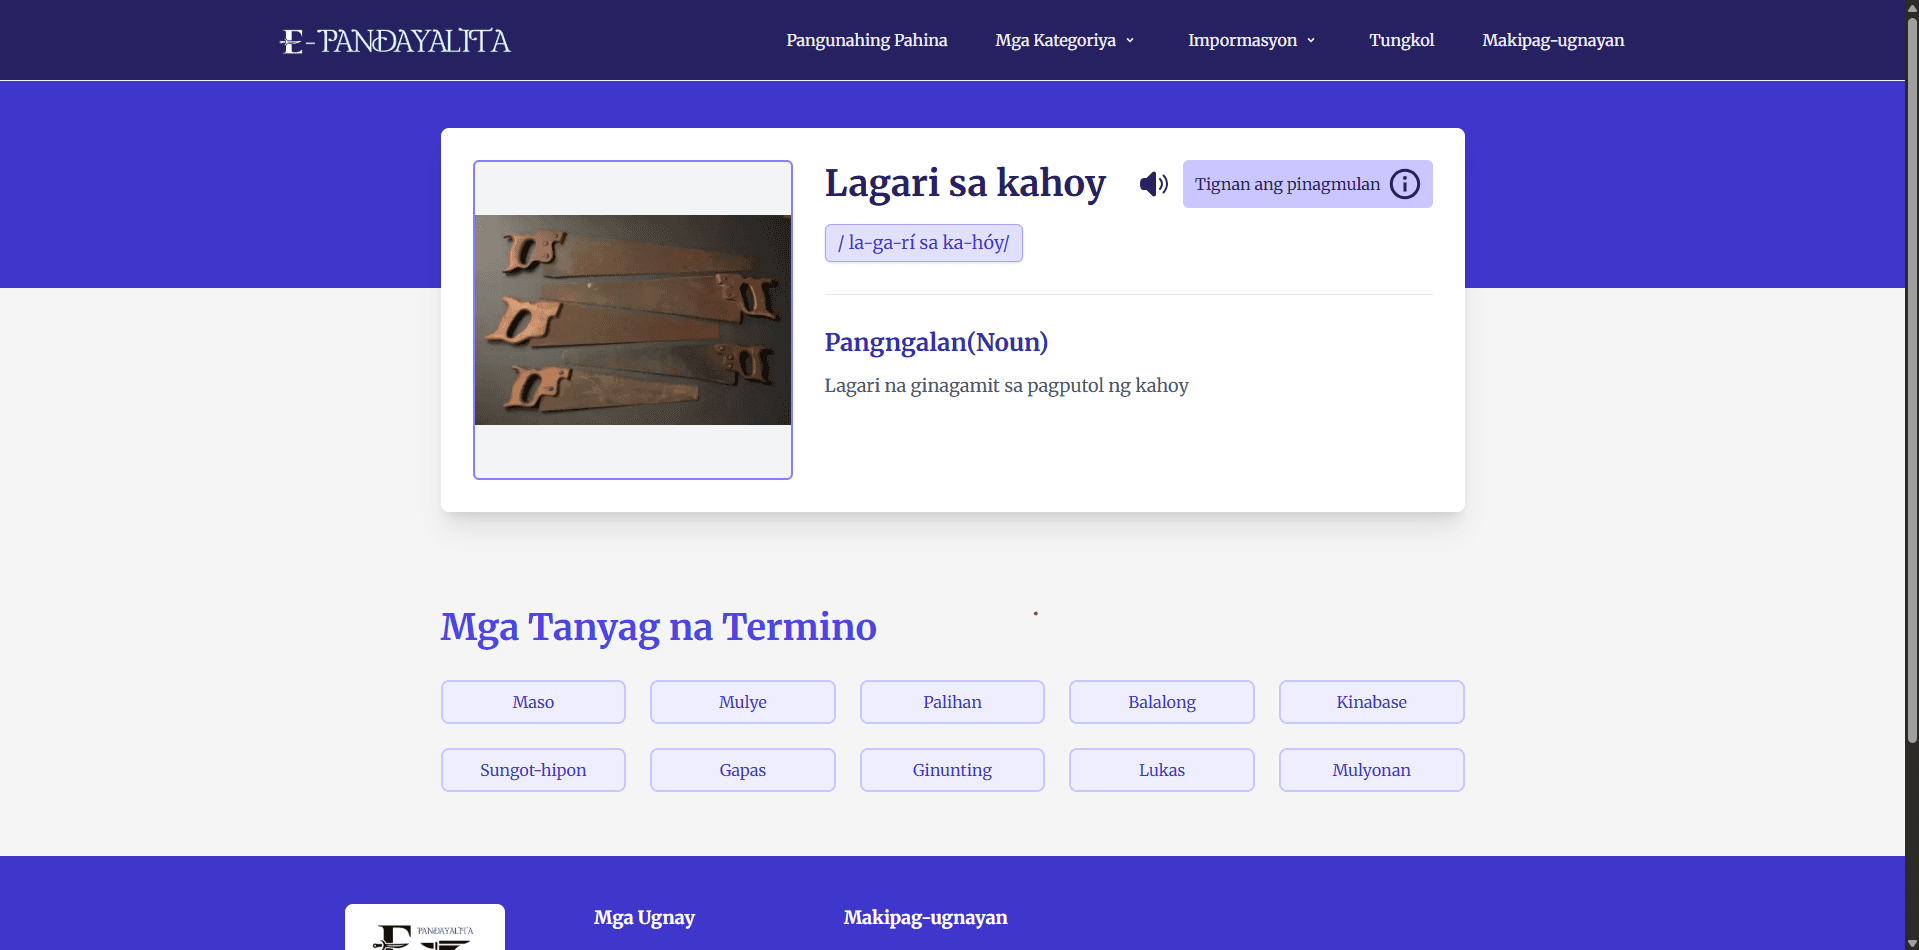Go to Pangunahing Pahina
The width and height of the screenshot is (1919, 950).
tap(866, 40)
